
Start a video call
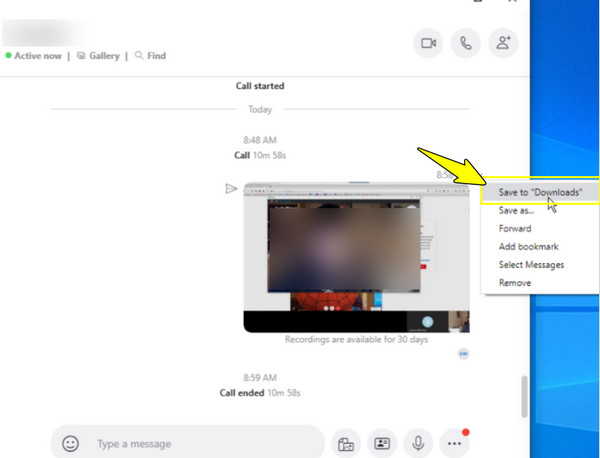pos(428,43)
